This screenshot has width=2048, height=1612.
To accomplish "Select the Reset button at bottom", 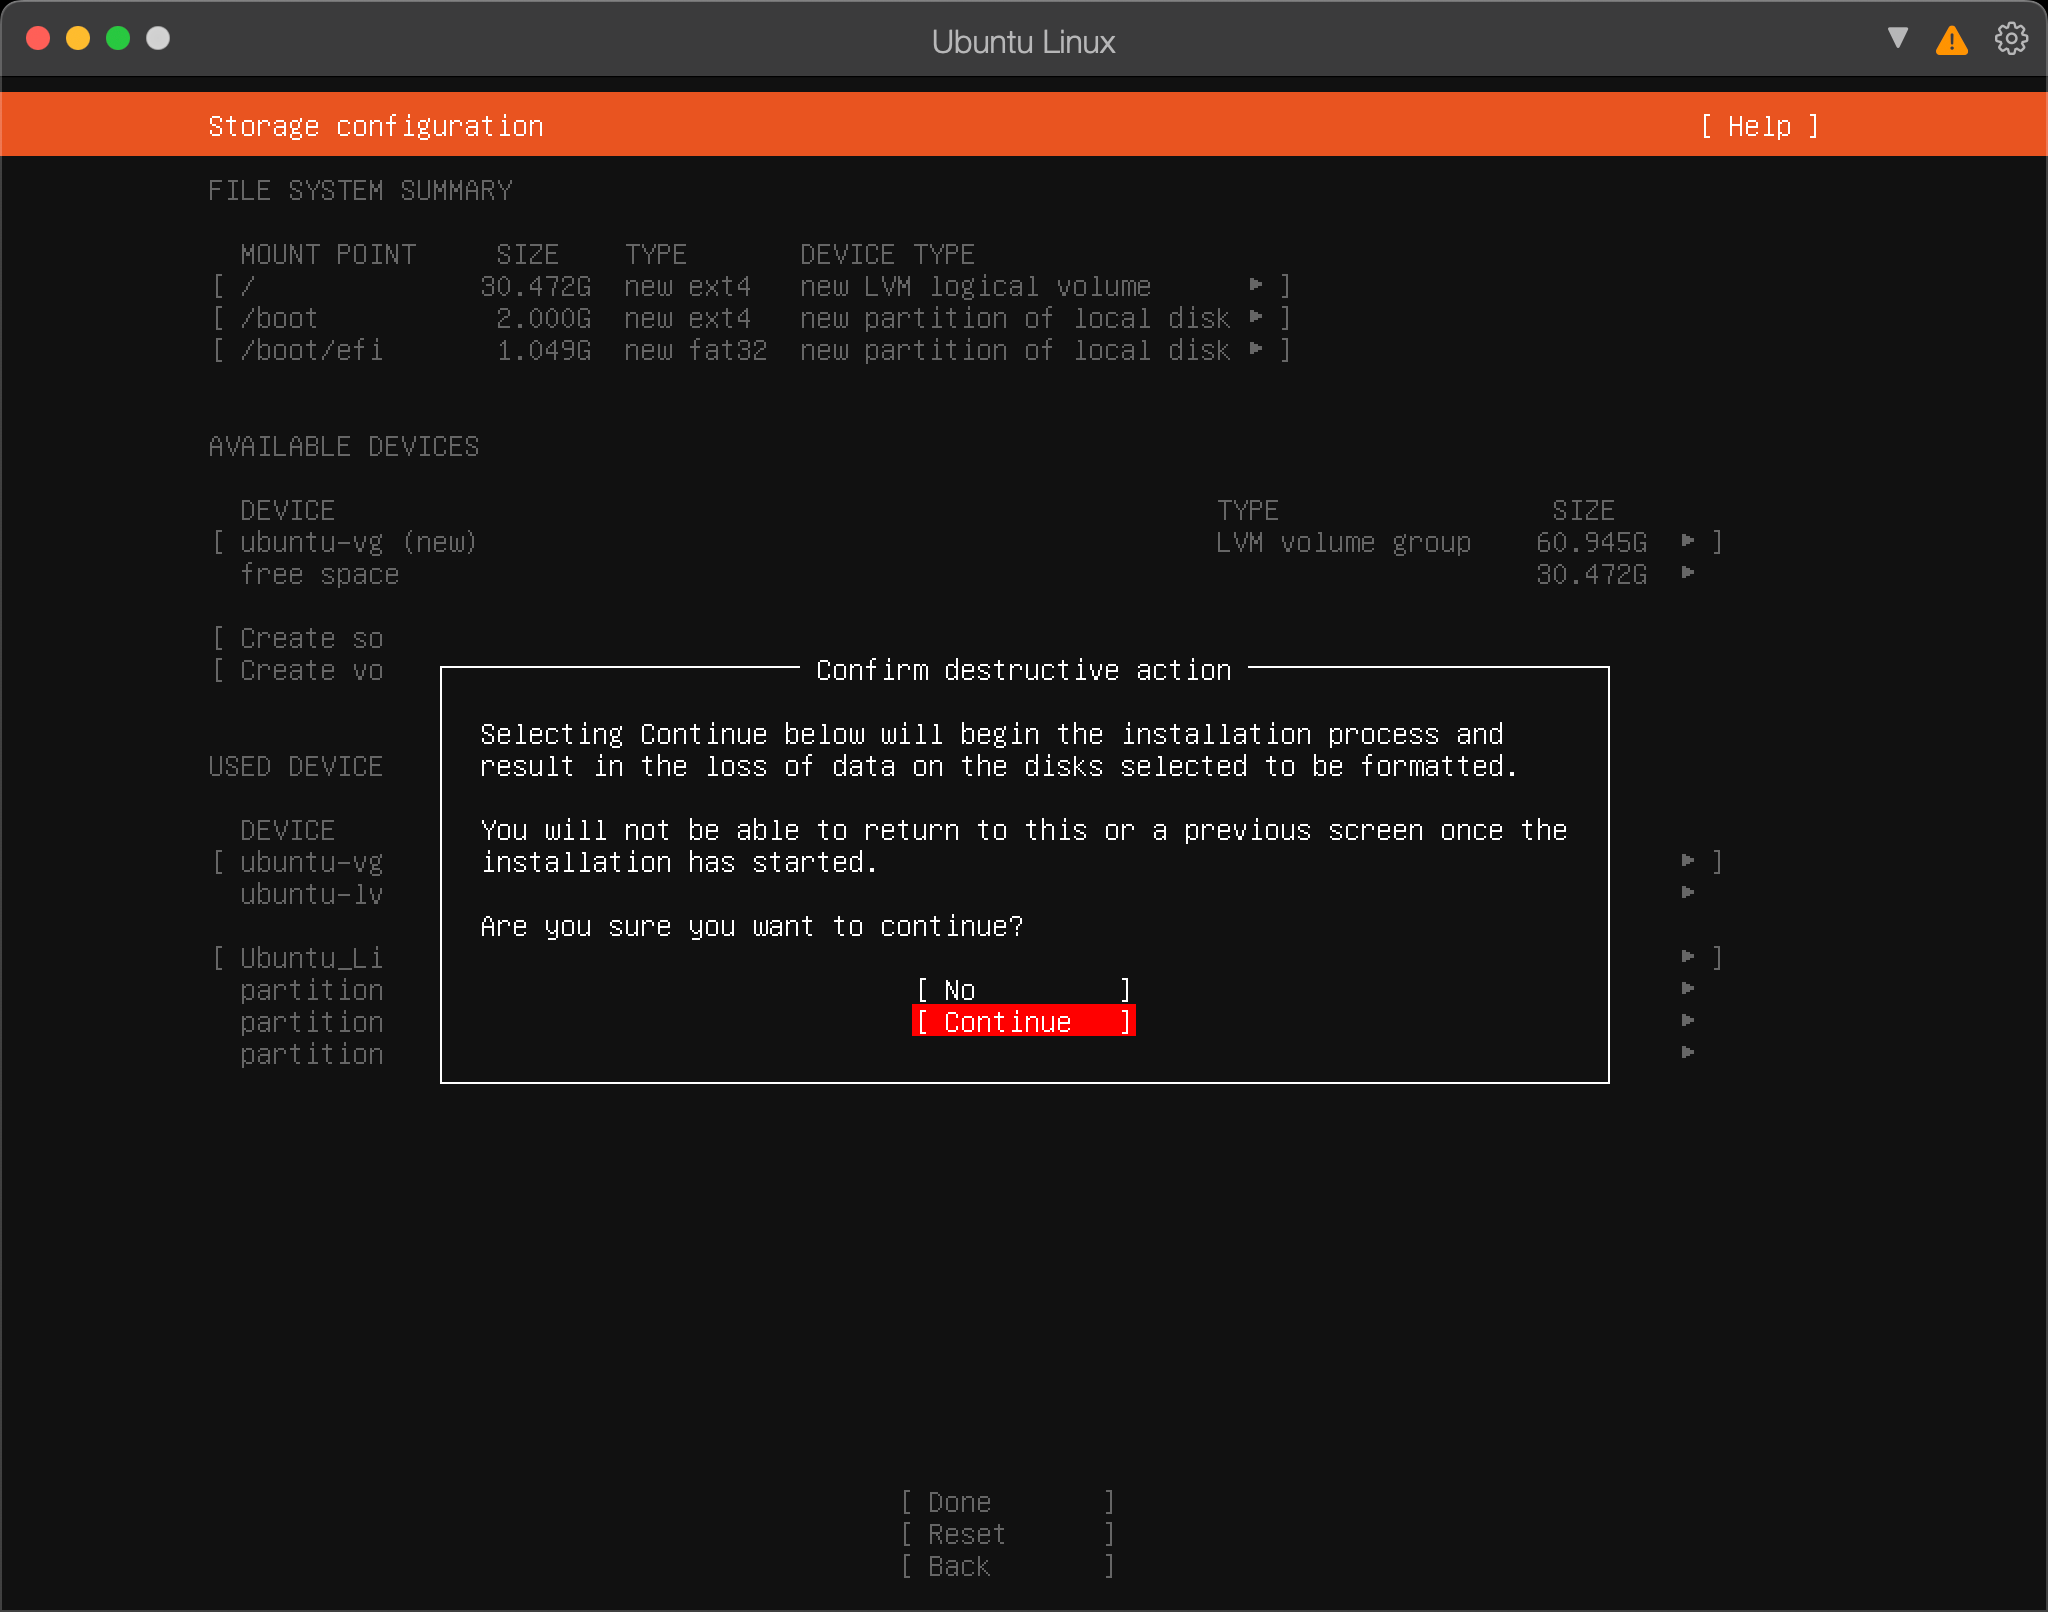I will point(1008,1534).
